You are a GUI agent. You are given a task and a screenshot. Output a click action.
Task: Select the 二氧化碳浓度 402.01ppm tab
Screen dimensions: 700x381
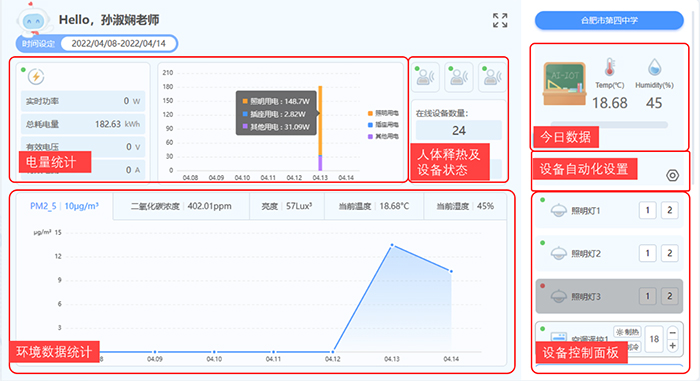pyautogui.click(x=181, y=206)
